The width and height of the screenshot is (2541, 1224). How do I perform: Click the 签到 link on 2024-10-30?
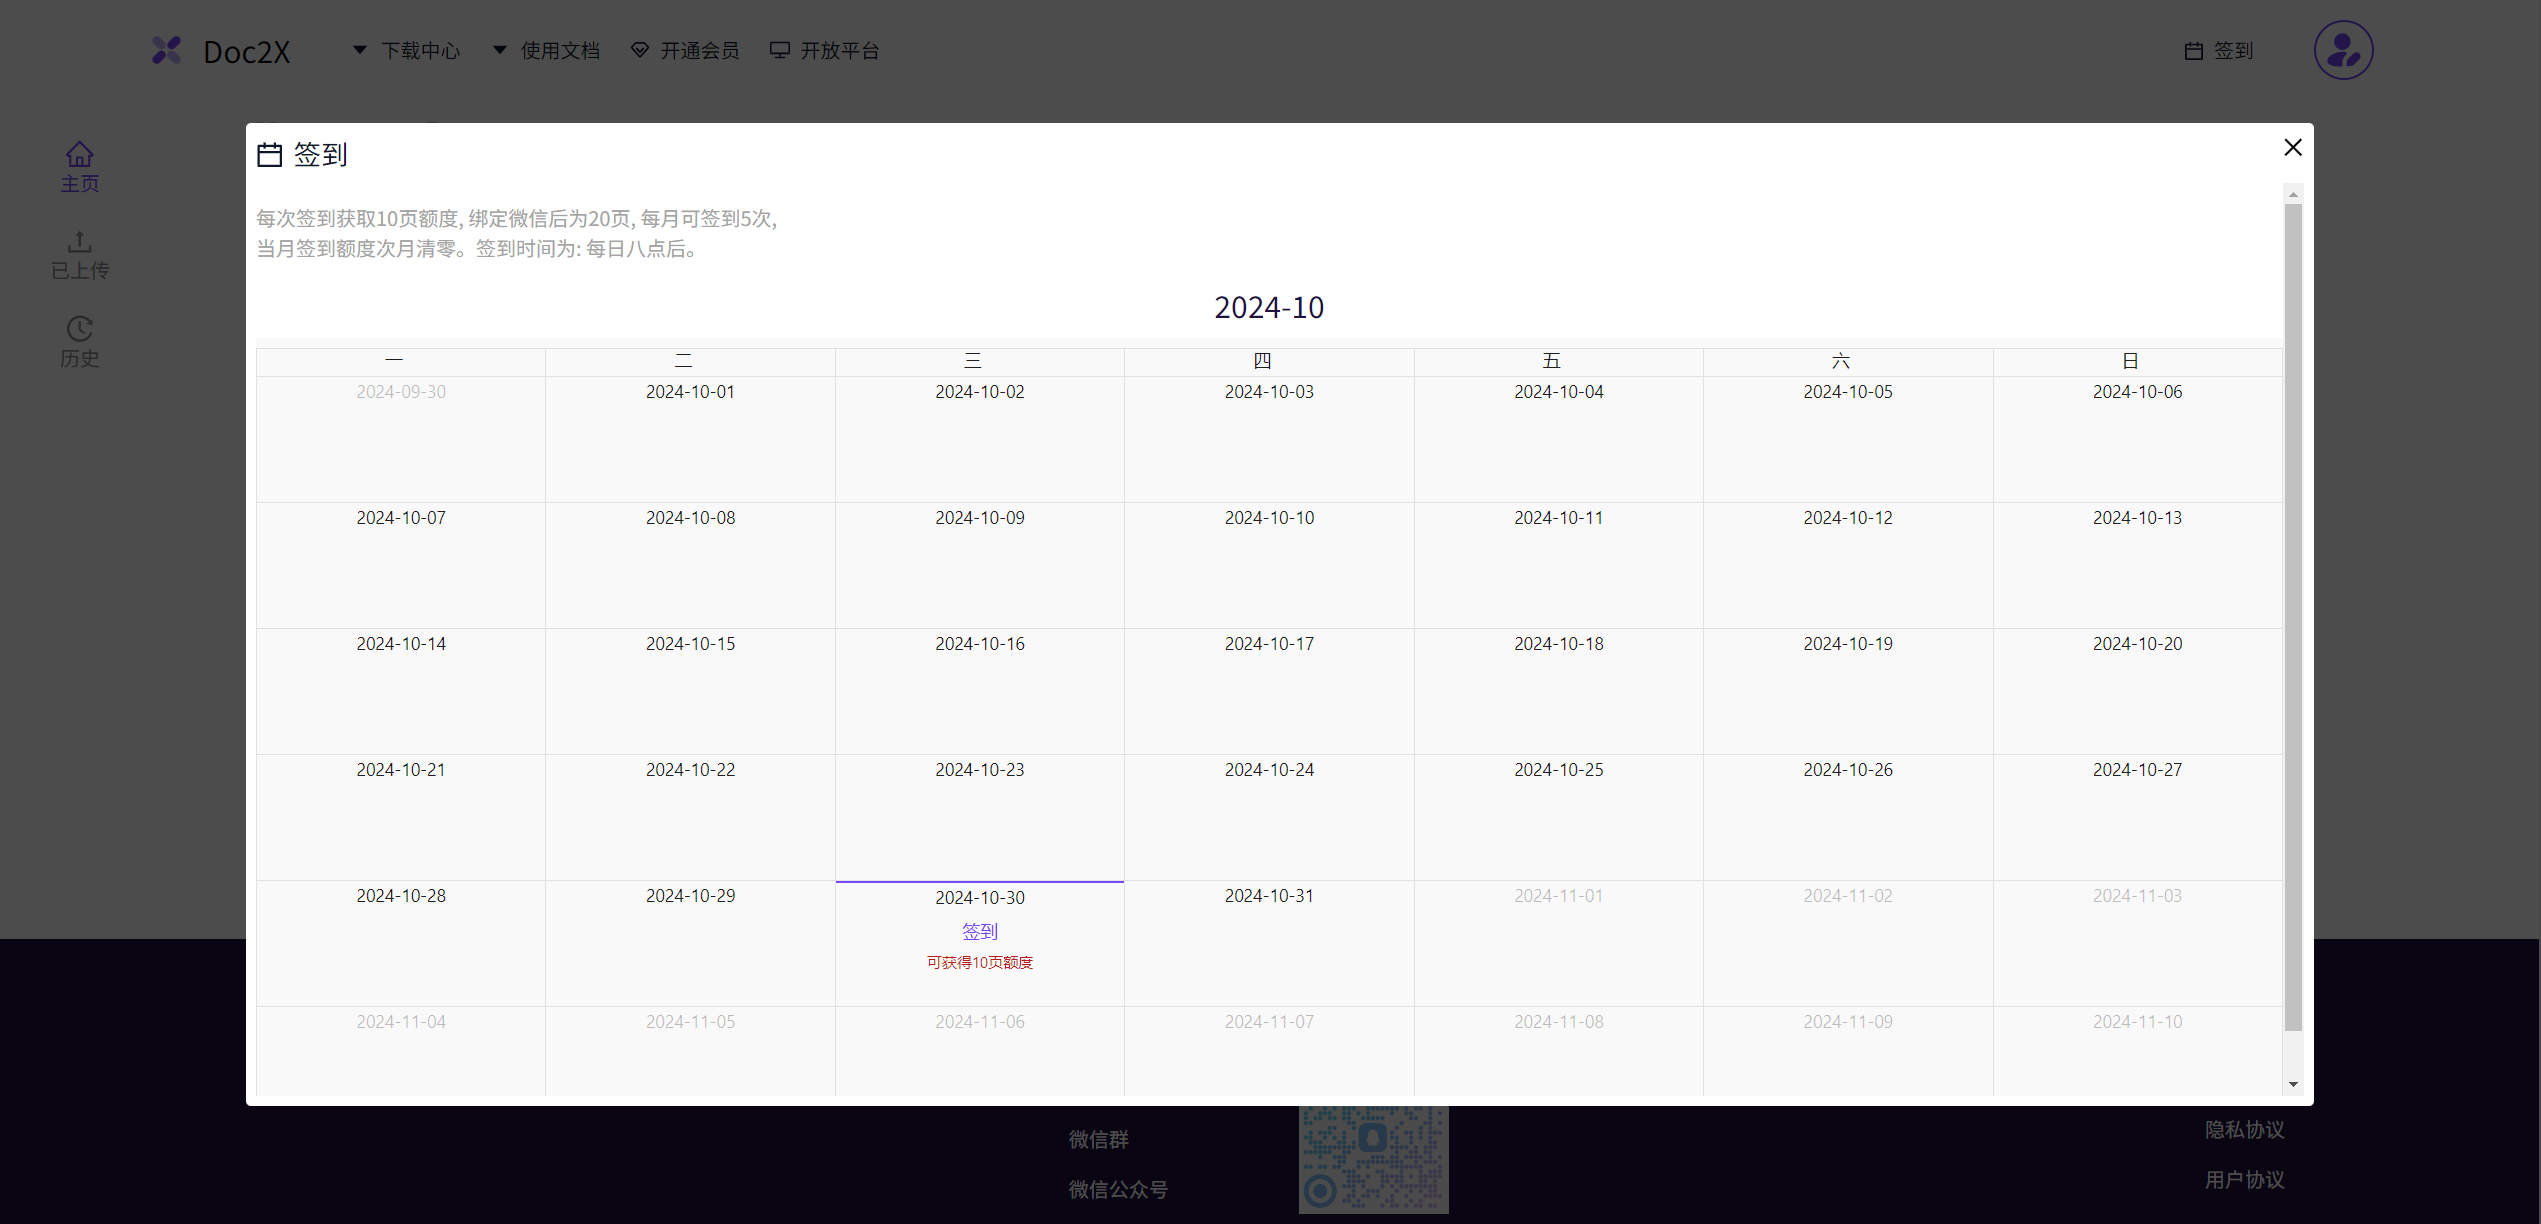point(979,931)
